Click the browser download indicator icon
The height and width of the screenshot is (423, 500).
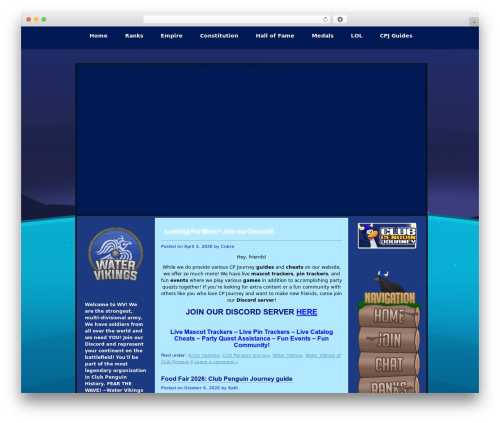click(x=340, y=19)
